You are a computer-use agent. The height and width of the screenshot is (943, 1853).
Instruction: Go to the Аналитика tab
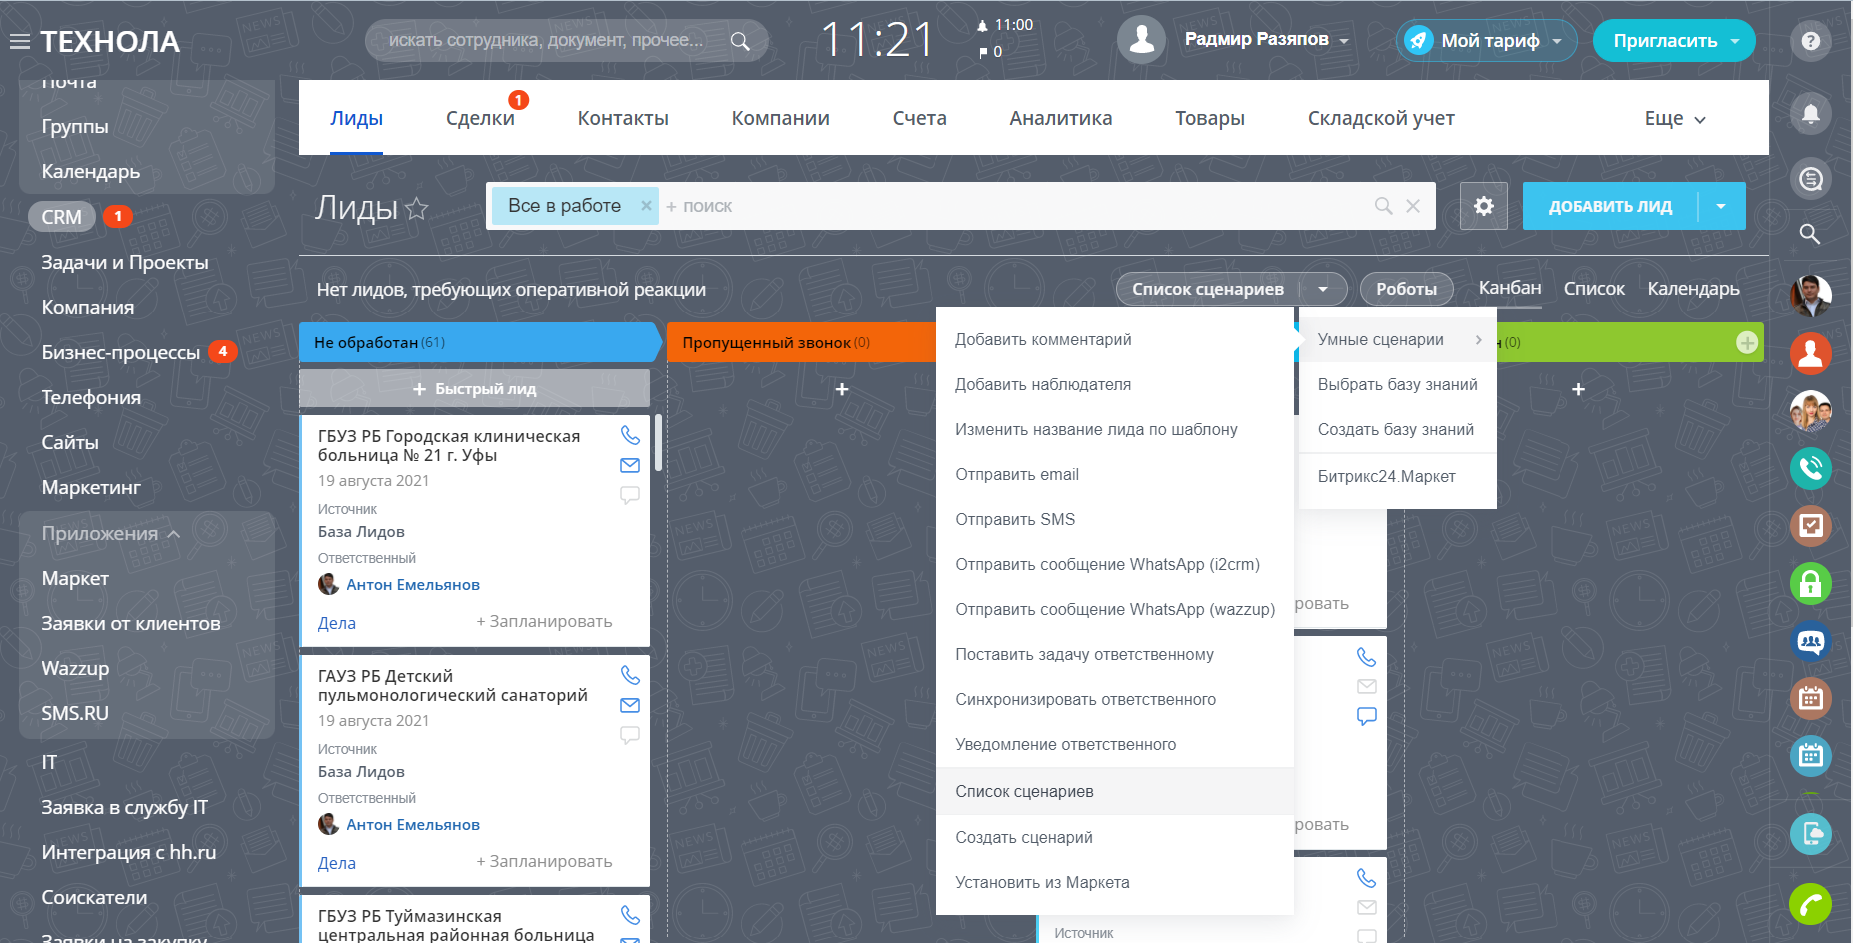1060,118
